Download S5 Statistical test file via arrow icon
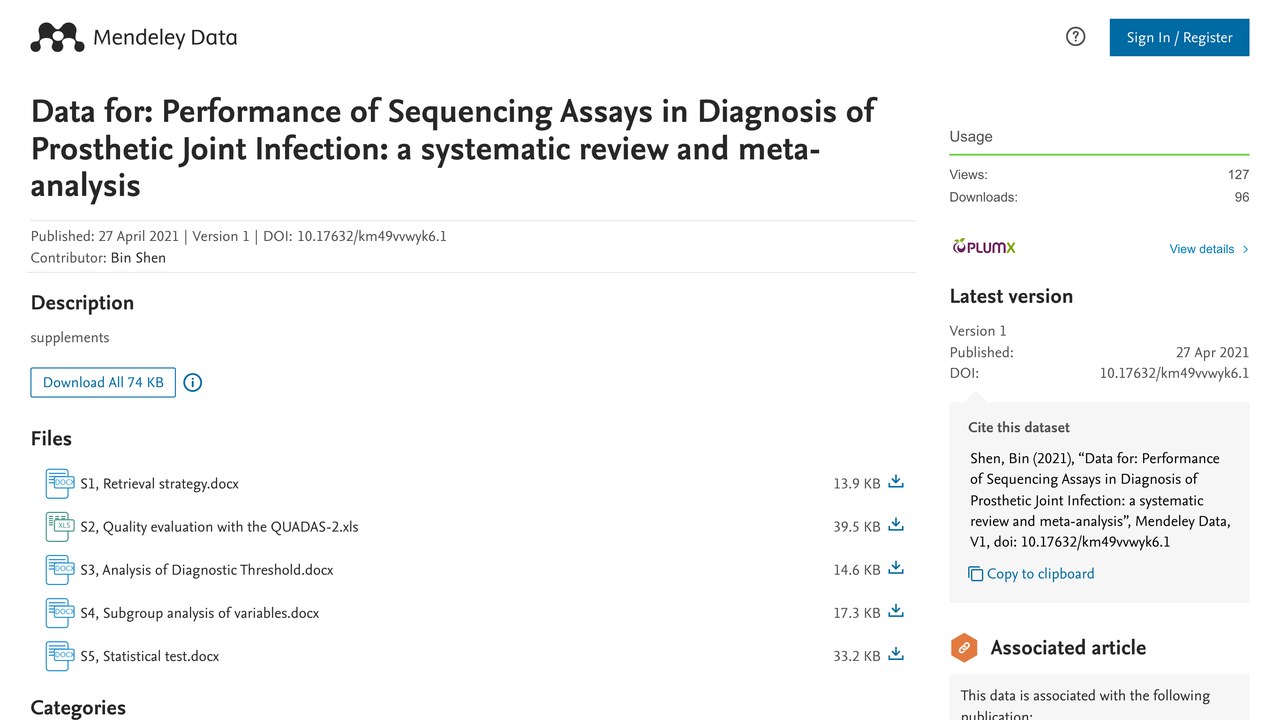Screen dimensions: 1280x720 (x=896, y=654)
